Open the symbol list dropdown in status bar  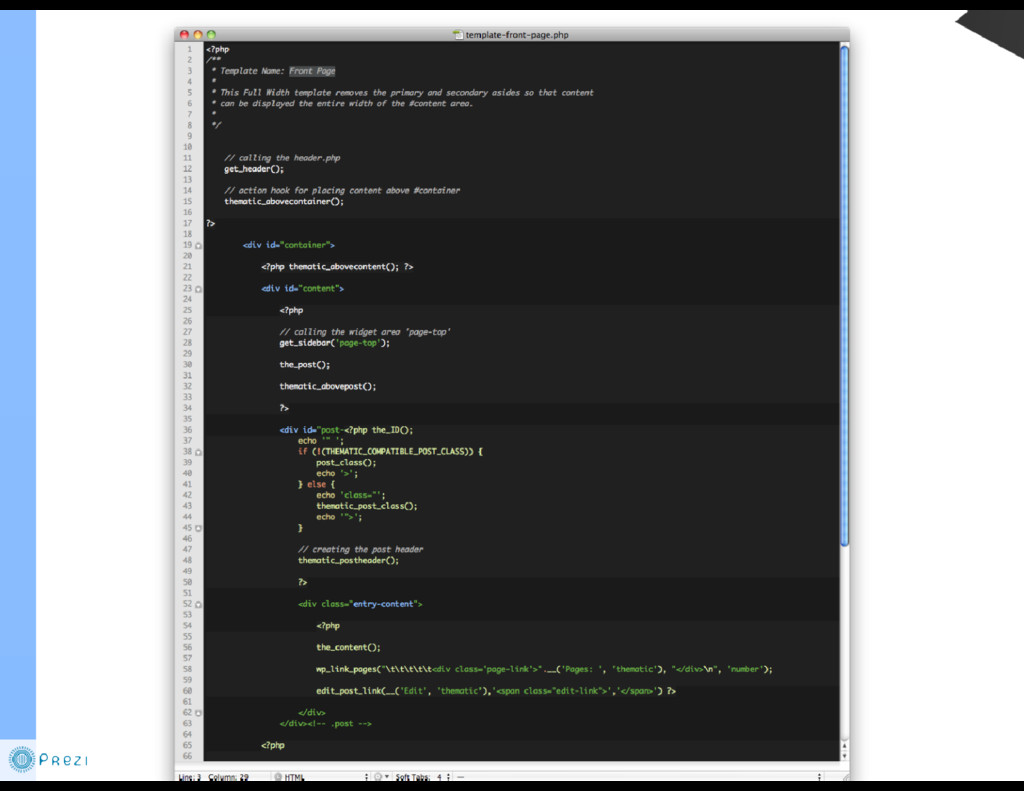tap(639, 777)
